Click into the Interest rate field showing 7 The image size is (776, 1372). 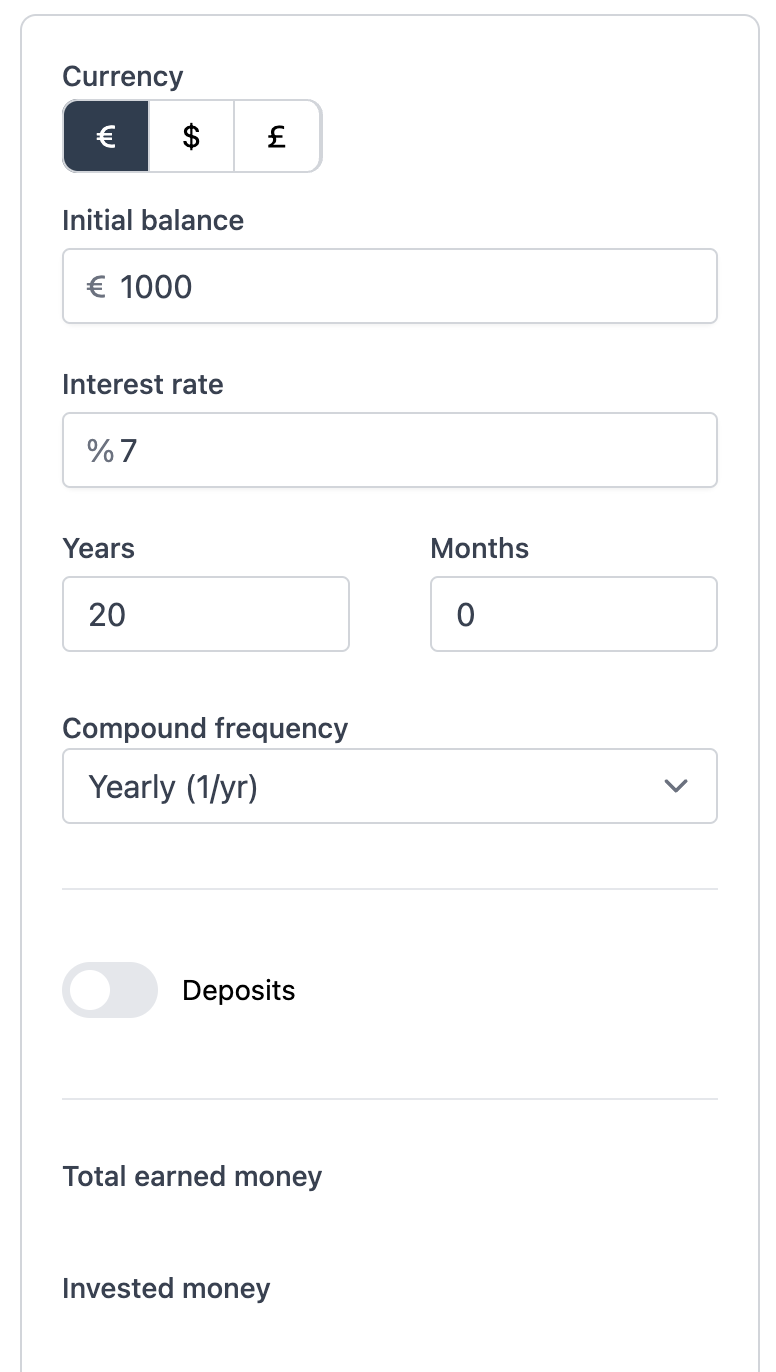[410, 451]
